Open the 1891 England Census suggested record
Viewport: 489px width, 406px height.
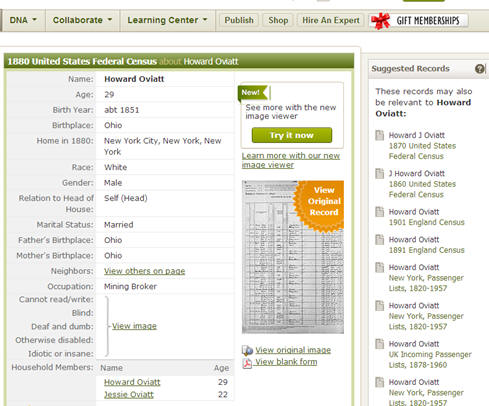(x=426, y=245)
